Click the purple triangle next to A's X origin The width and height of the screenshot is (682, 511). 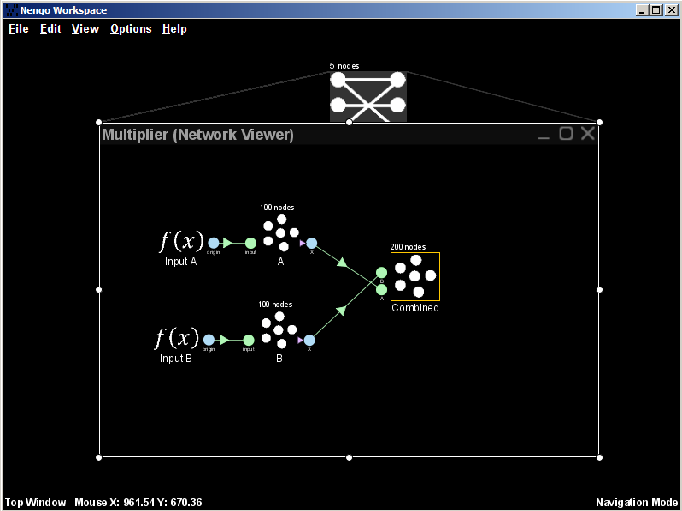coord(302,243)
